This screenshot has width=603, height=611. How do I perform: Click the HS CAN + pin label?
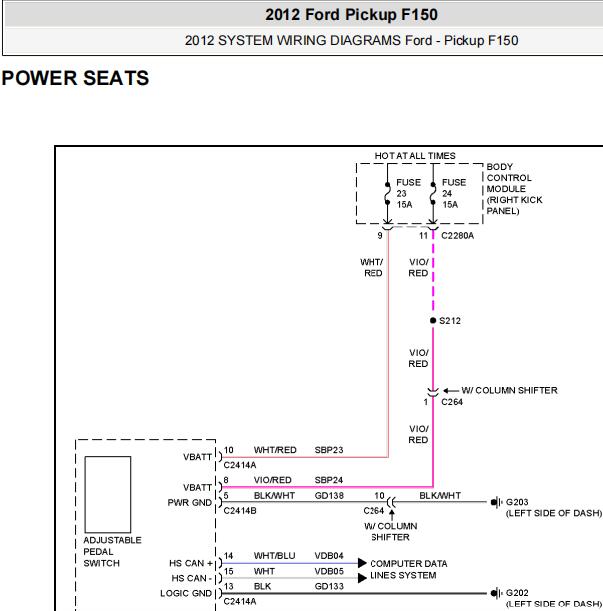click(191, 563)
